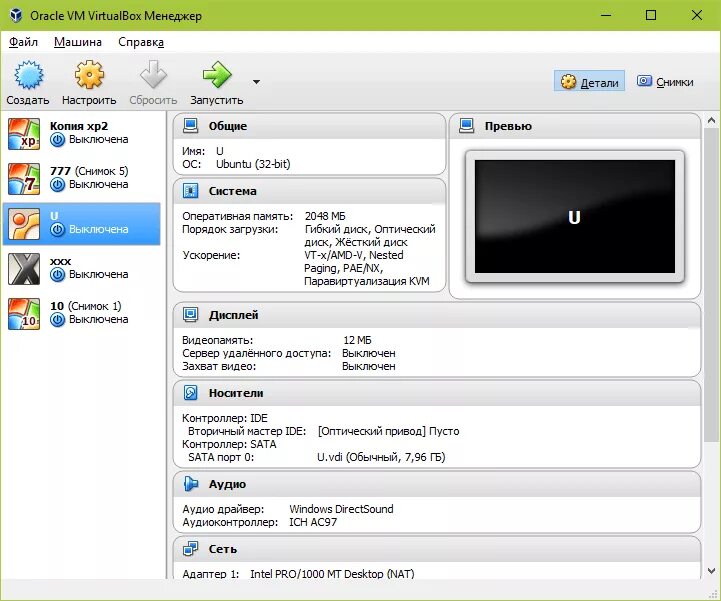Click the Сеть section network icon

(190, 549)
